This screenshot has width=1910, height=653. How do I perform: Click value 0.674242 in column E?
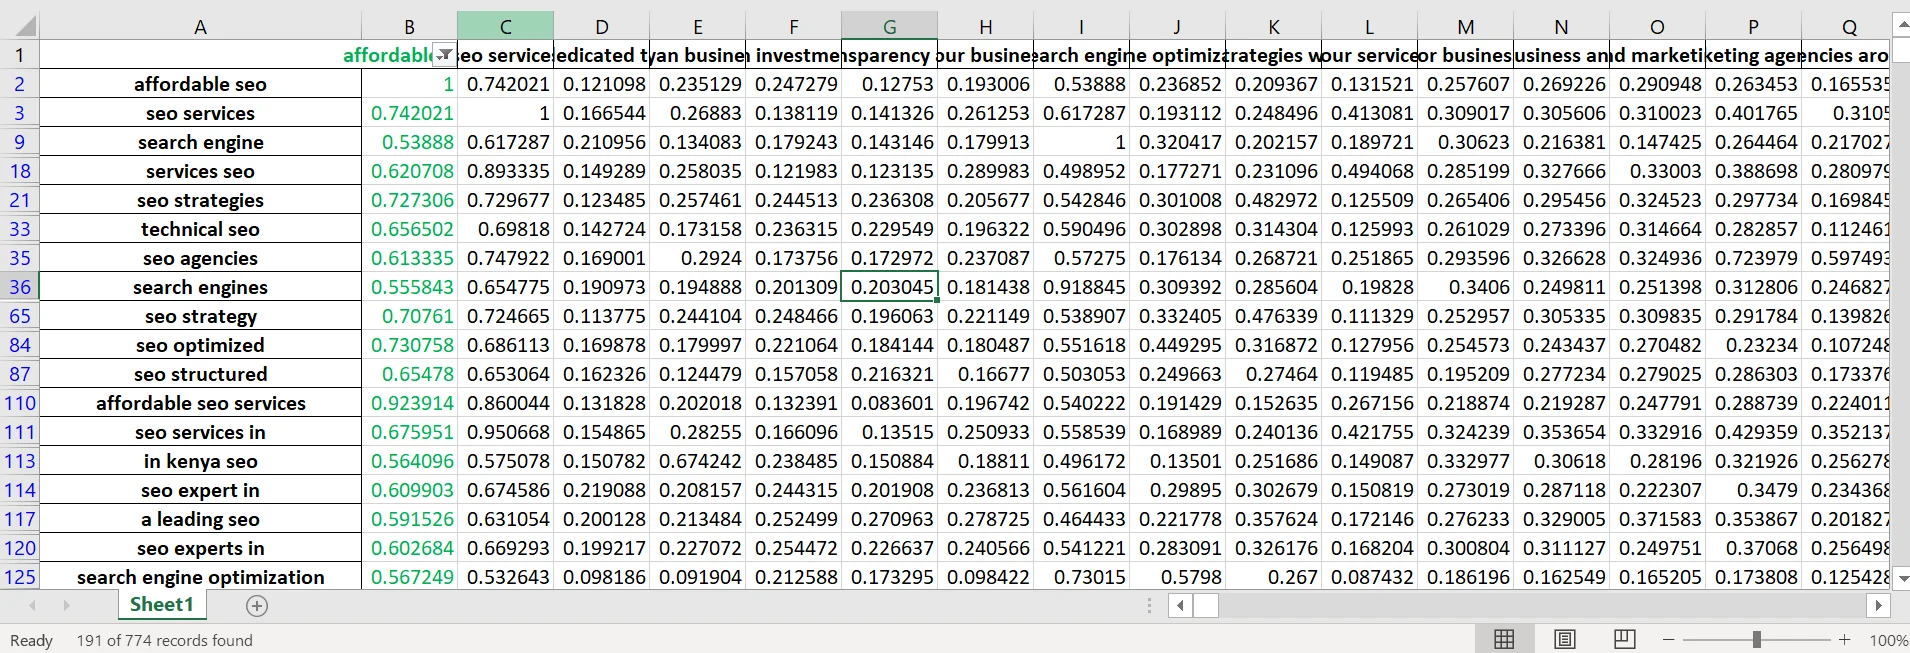point(697,461)
